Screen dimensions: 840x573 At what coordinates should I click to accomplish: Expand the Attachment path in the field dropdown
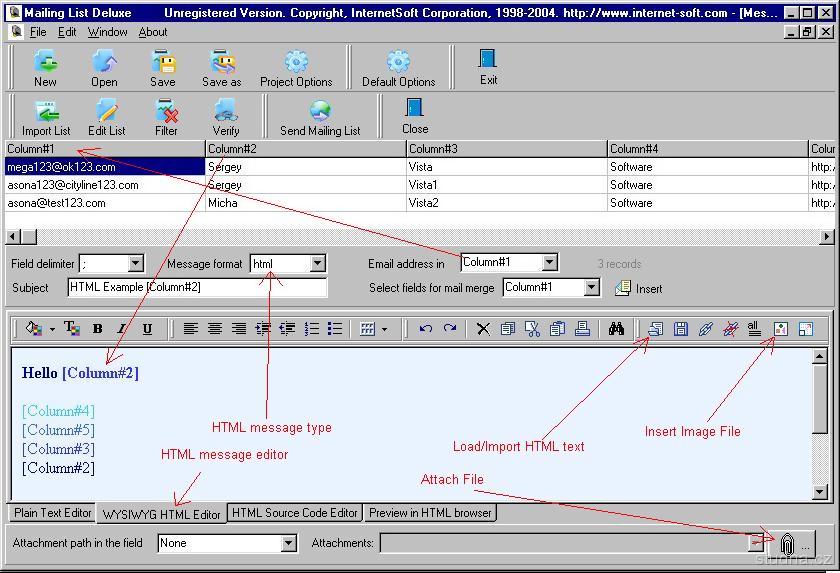tap(288, 544)
